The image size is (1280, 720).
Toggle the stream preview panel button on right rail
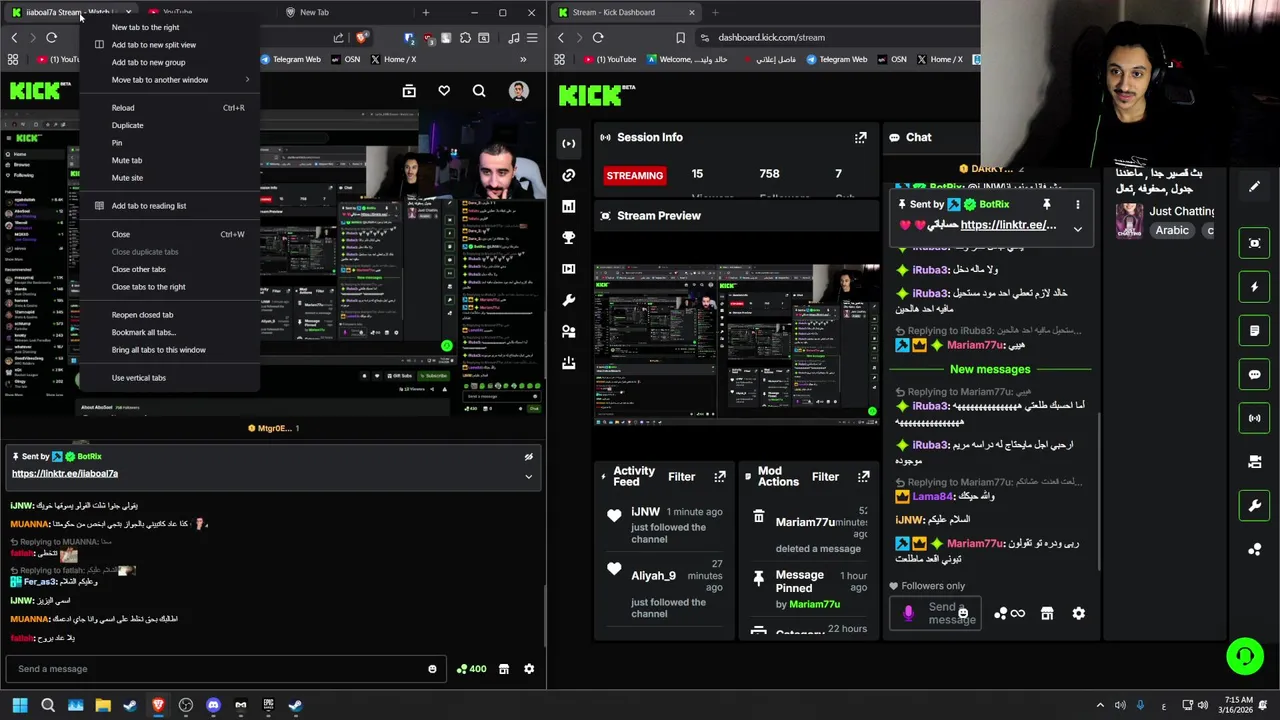[x=1254, y=243]
